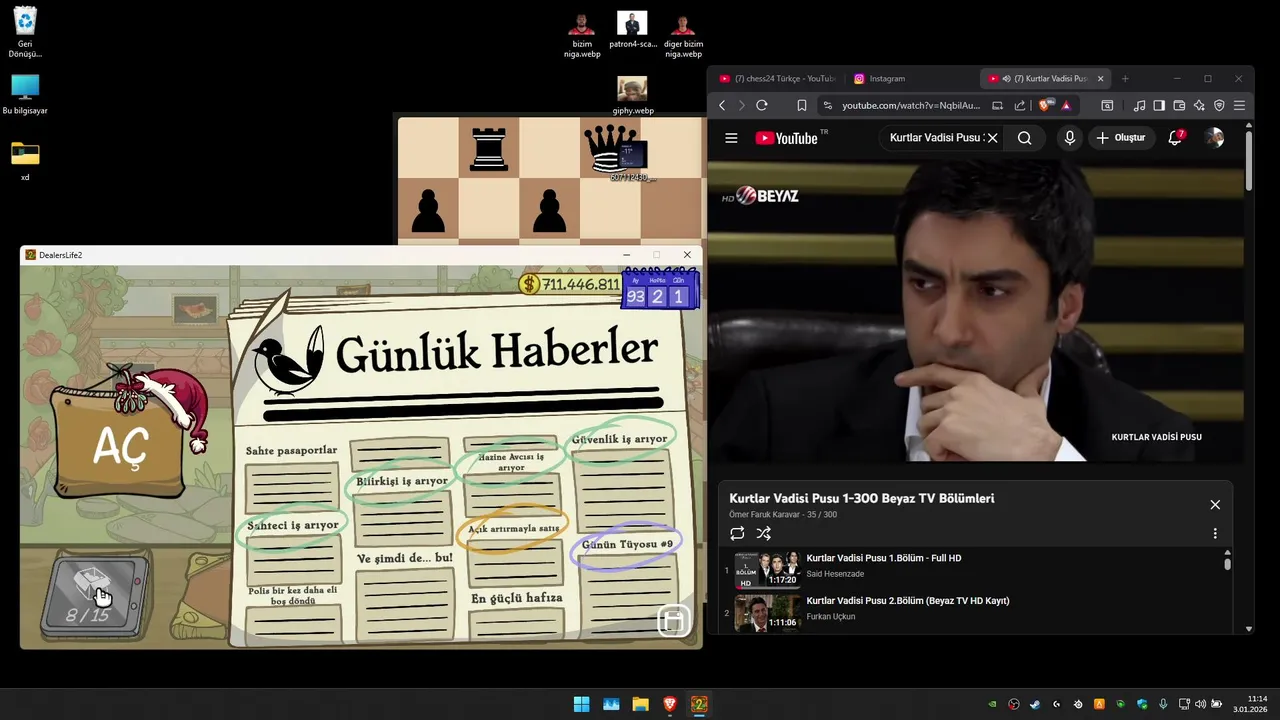The width and height of the screenshot is (1280, 720).
Task: Open File Explorer from taskbar
Action: tap(640, 704)
